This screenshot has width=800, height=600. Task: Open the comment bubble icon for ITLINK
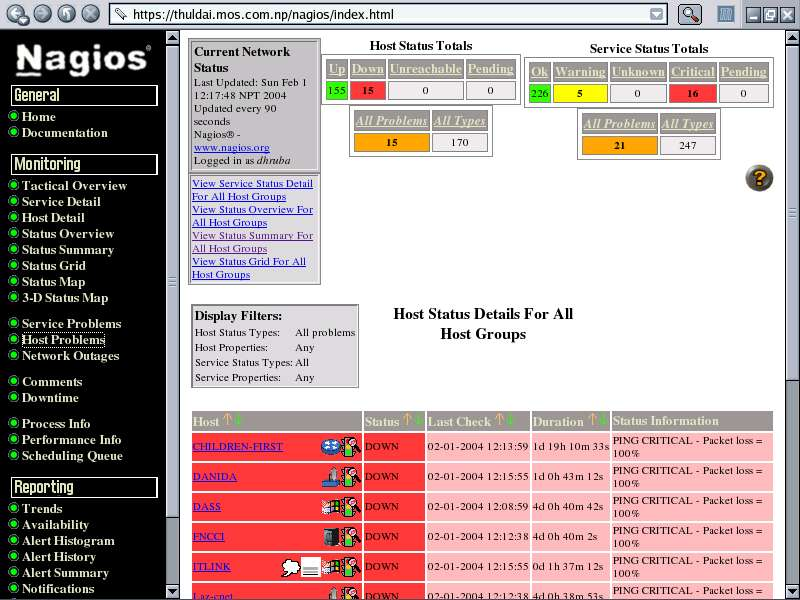pyautogui.click(x=290, y=567)
